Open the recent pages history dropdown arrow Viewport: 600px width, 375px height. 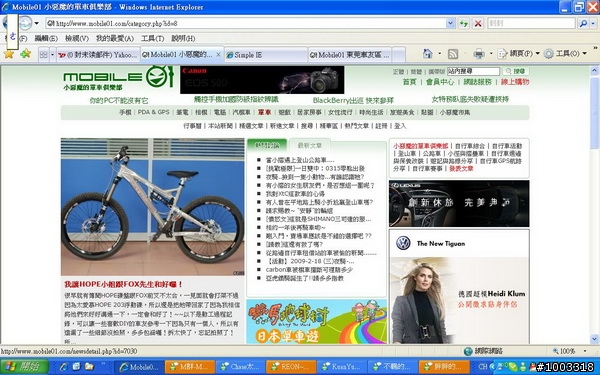[36, 23]
